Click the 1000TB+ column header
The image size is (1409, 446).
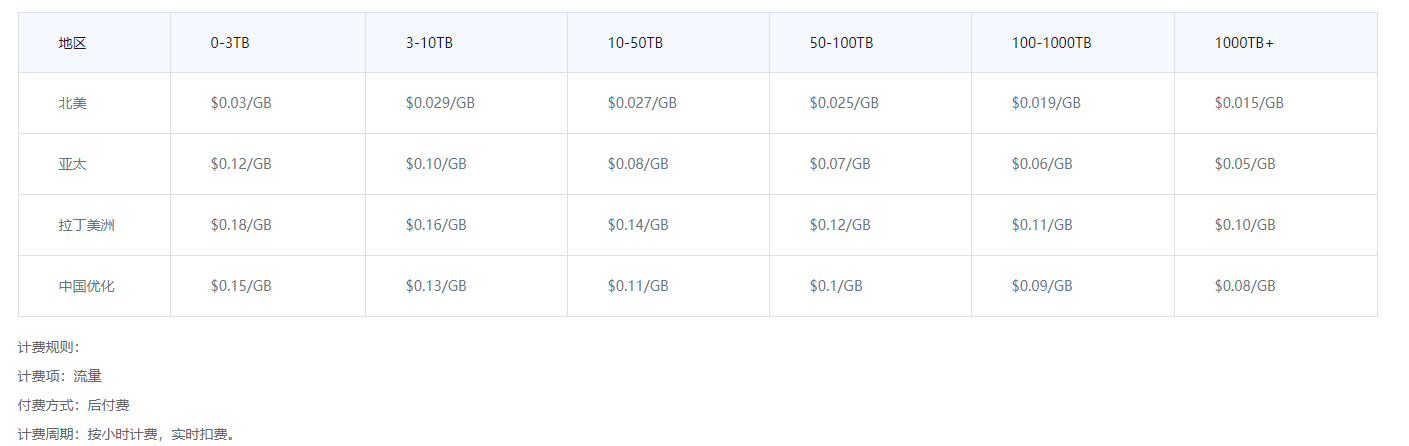pos(1244,43)
